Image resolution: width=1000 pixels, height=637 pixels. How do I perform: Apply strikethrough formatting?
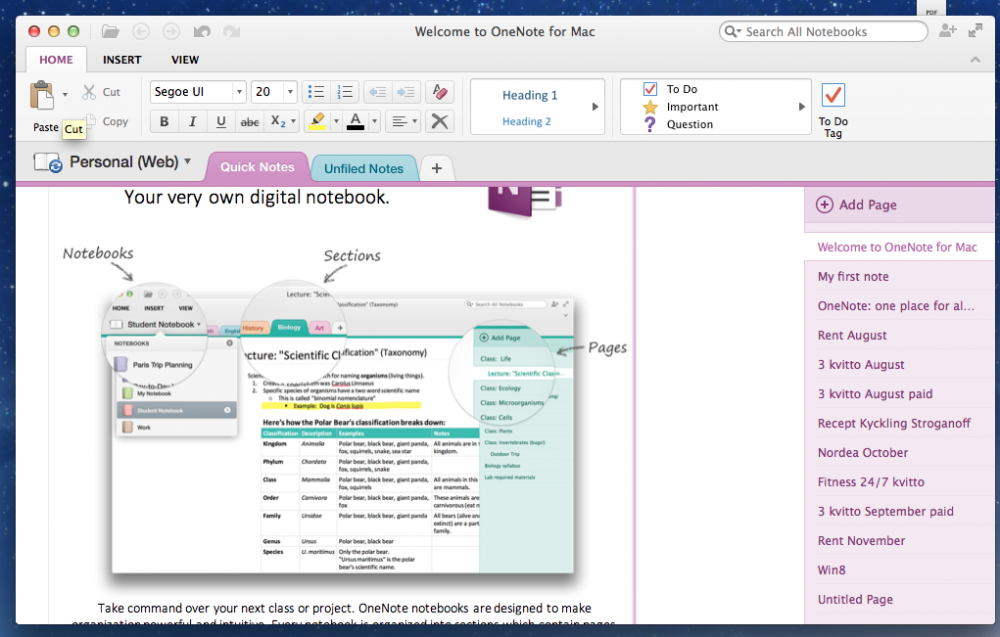[249, 121]
